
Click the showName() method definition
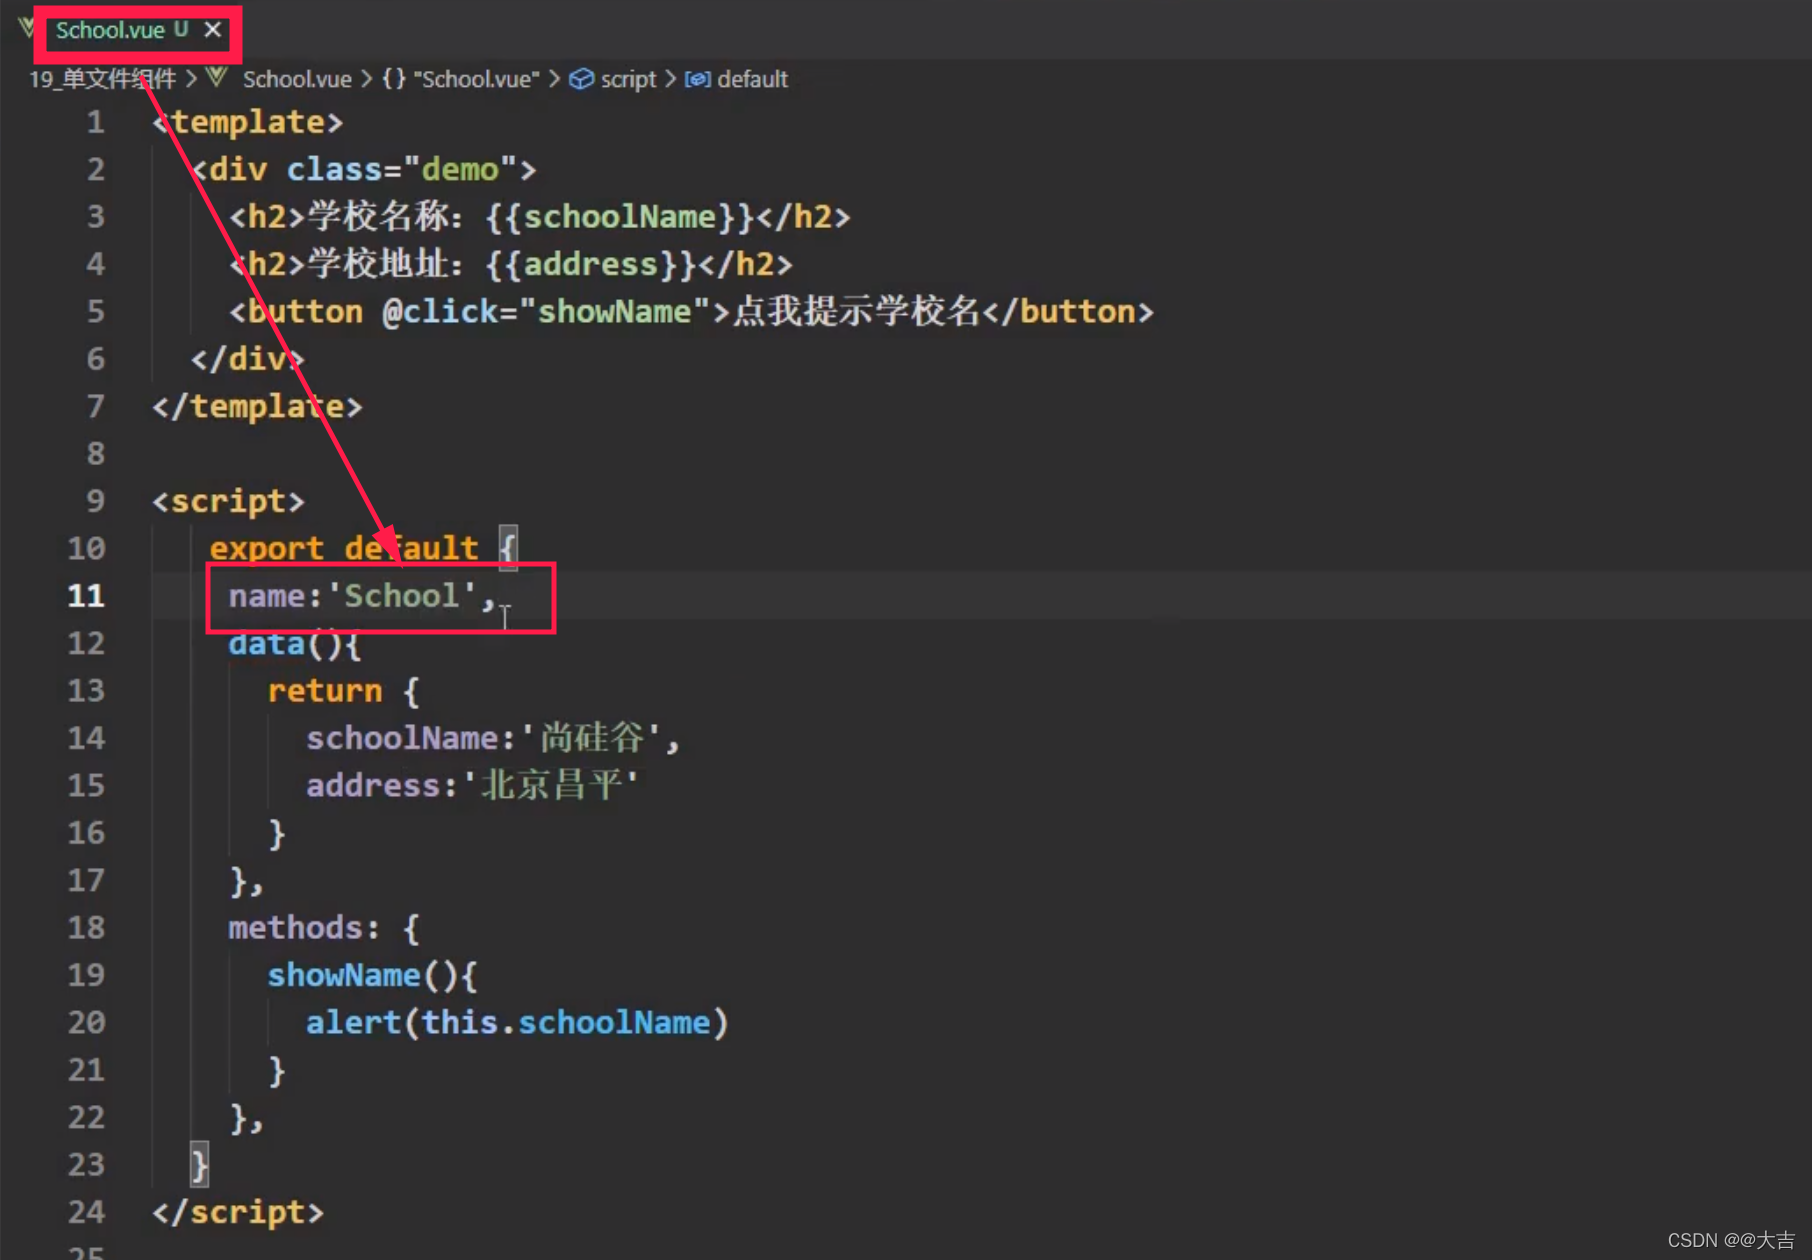click(372, 975)
